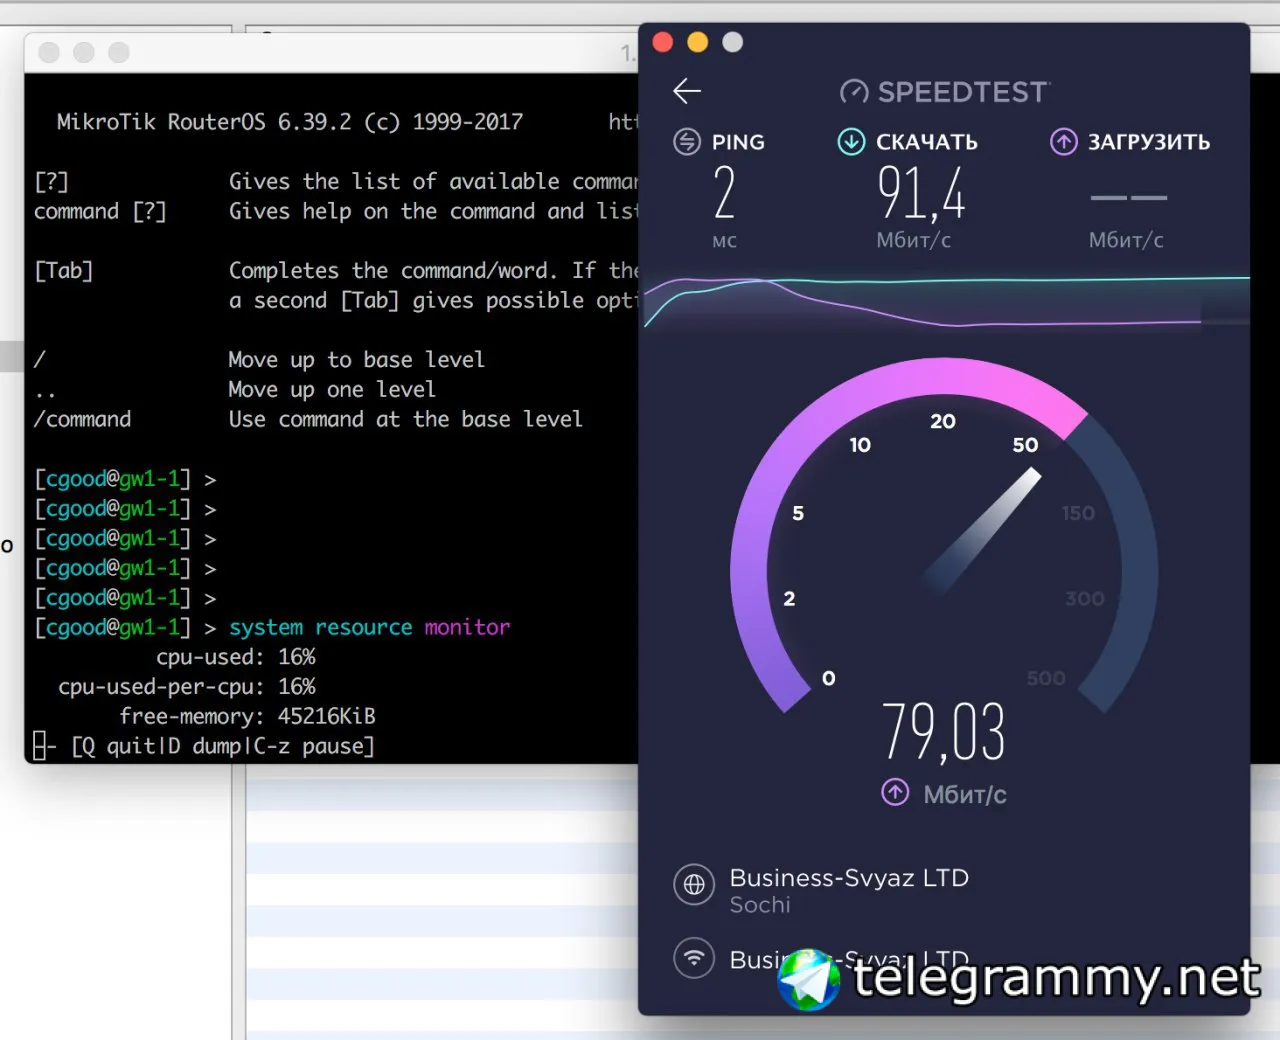Open the globe icon for Business-Svyaz LTD

tap(694, 885)
